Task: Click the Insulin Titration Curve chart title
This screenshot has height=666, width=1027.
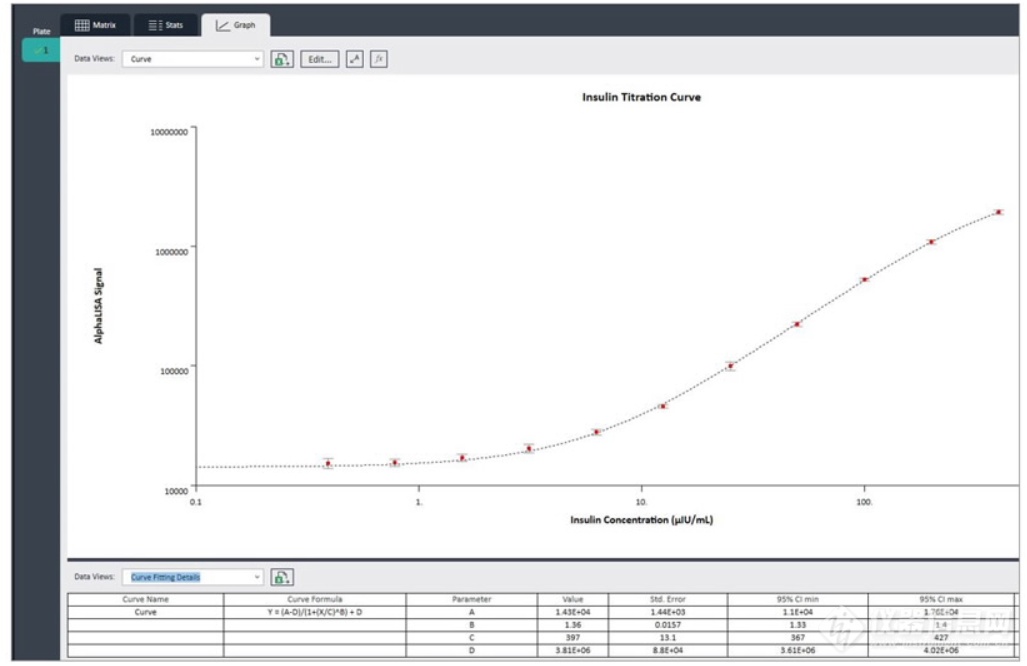Action: click(x=641, y=97)
